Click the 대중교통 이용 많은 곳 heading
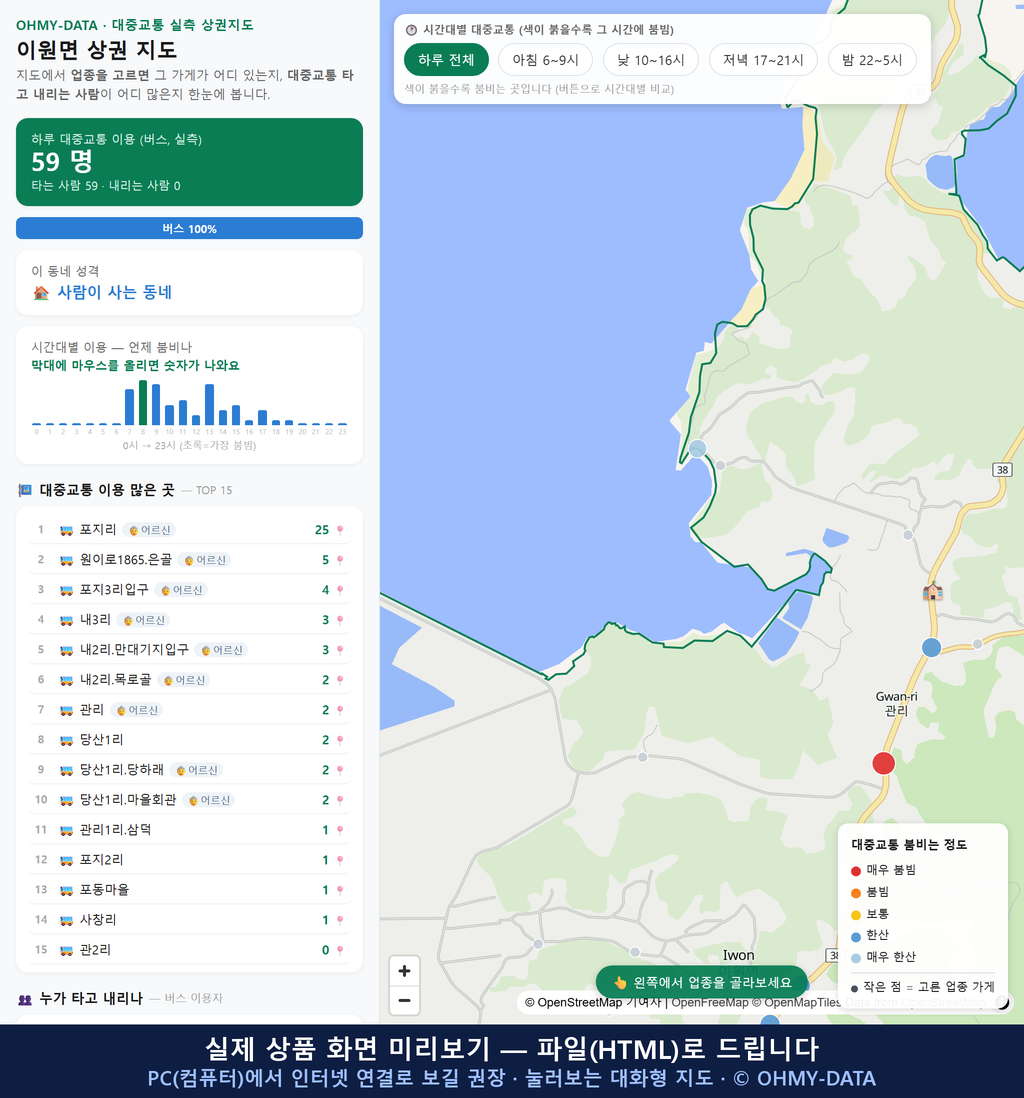The image size is (1024, 1098). tap(106, 490)
